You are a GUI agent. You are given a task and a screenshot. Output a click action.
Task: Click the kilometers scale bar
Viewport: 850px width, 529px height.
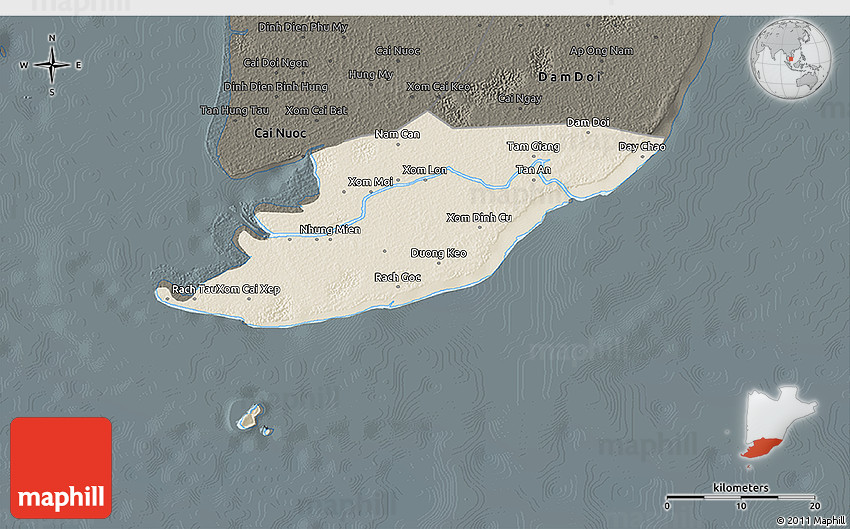(741, 496)
